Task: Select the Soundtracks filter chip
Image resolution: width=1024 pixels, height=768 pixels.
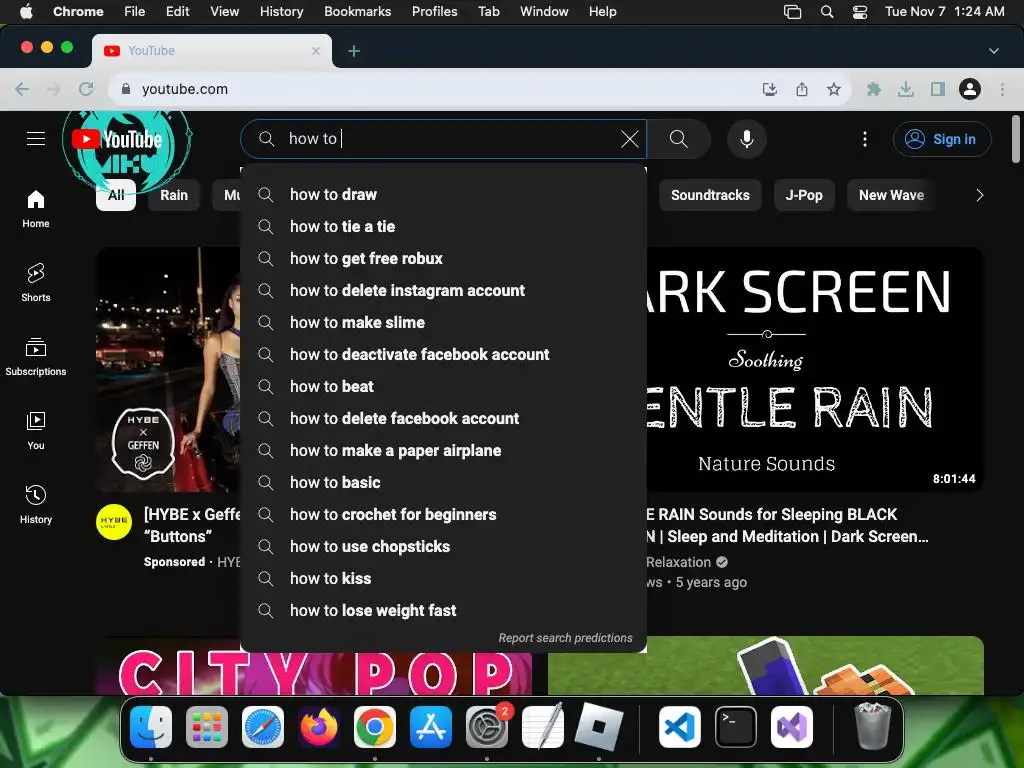Action: click(x=710, y=195)
